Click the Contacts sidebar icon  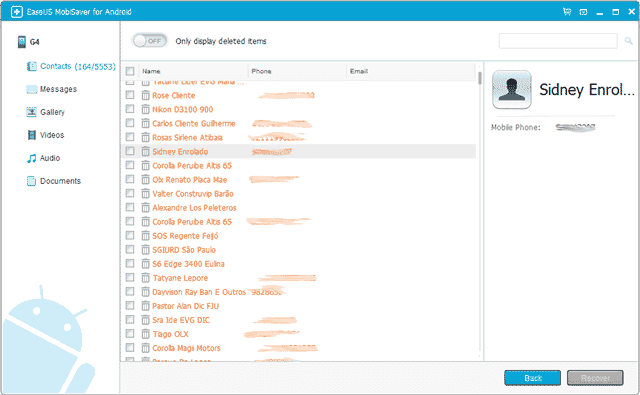tap(31, 66)
